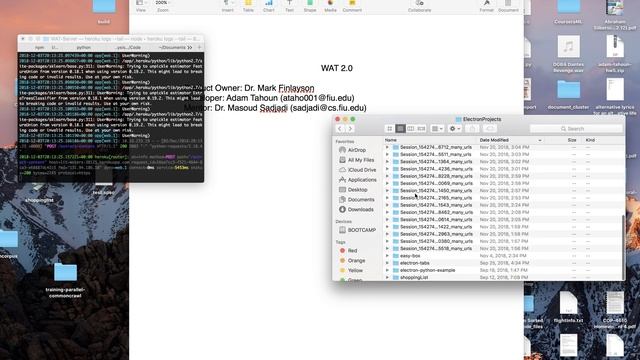Image resolution: width=640 pixels, height=360 pixels.
Task: Click the Chart icon in Pages toolbar
Action: click(269, 6)
